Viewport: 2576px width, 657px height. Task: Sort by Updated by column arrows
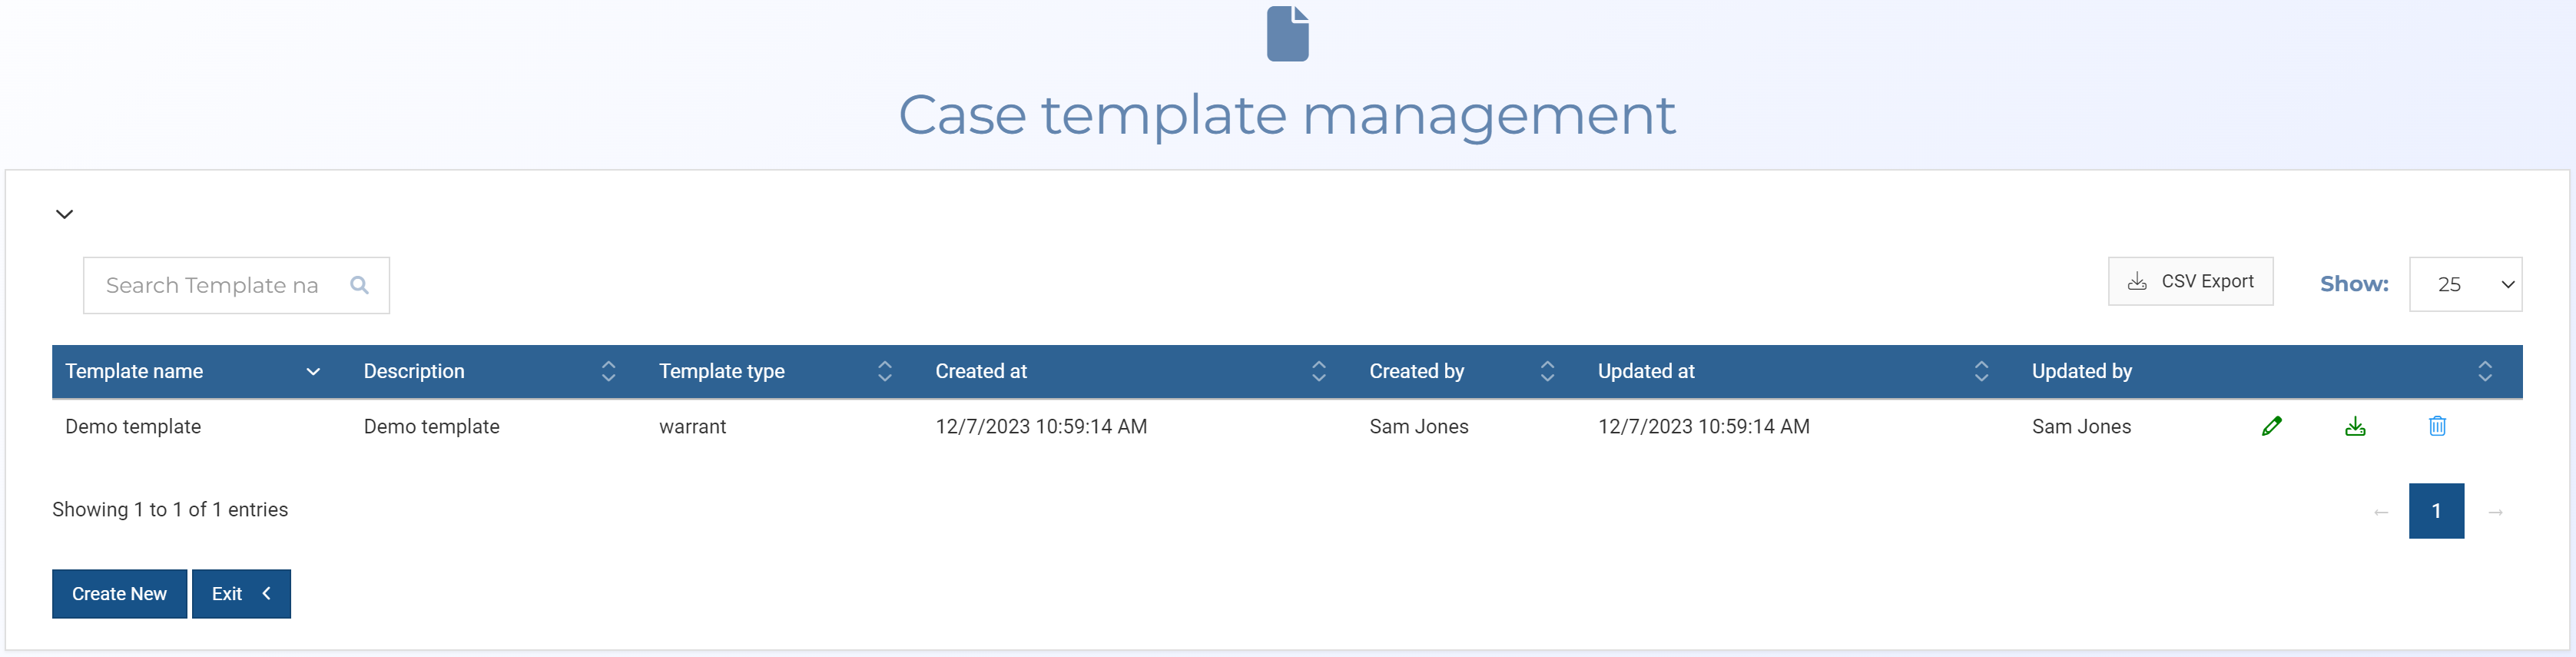coord(2484,371)
